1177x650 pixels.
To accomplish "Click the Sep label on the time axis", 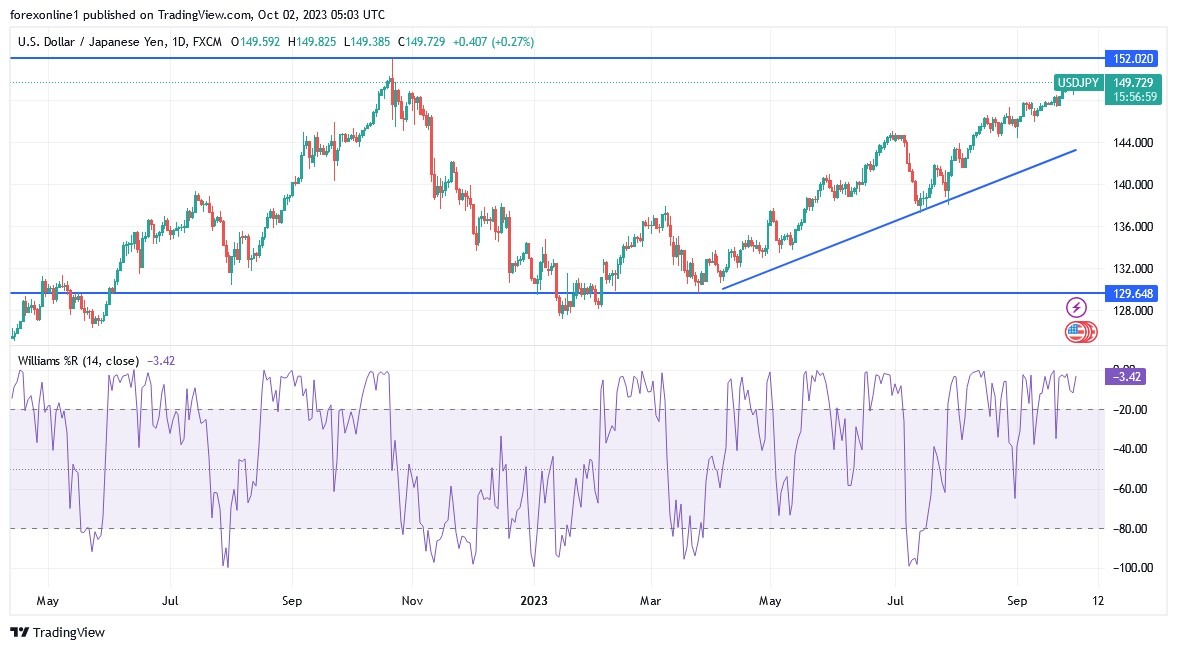I will click(x=290, y=601).
